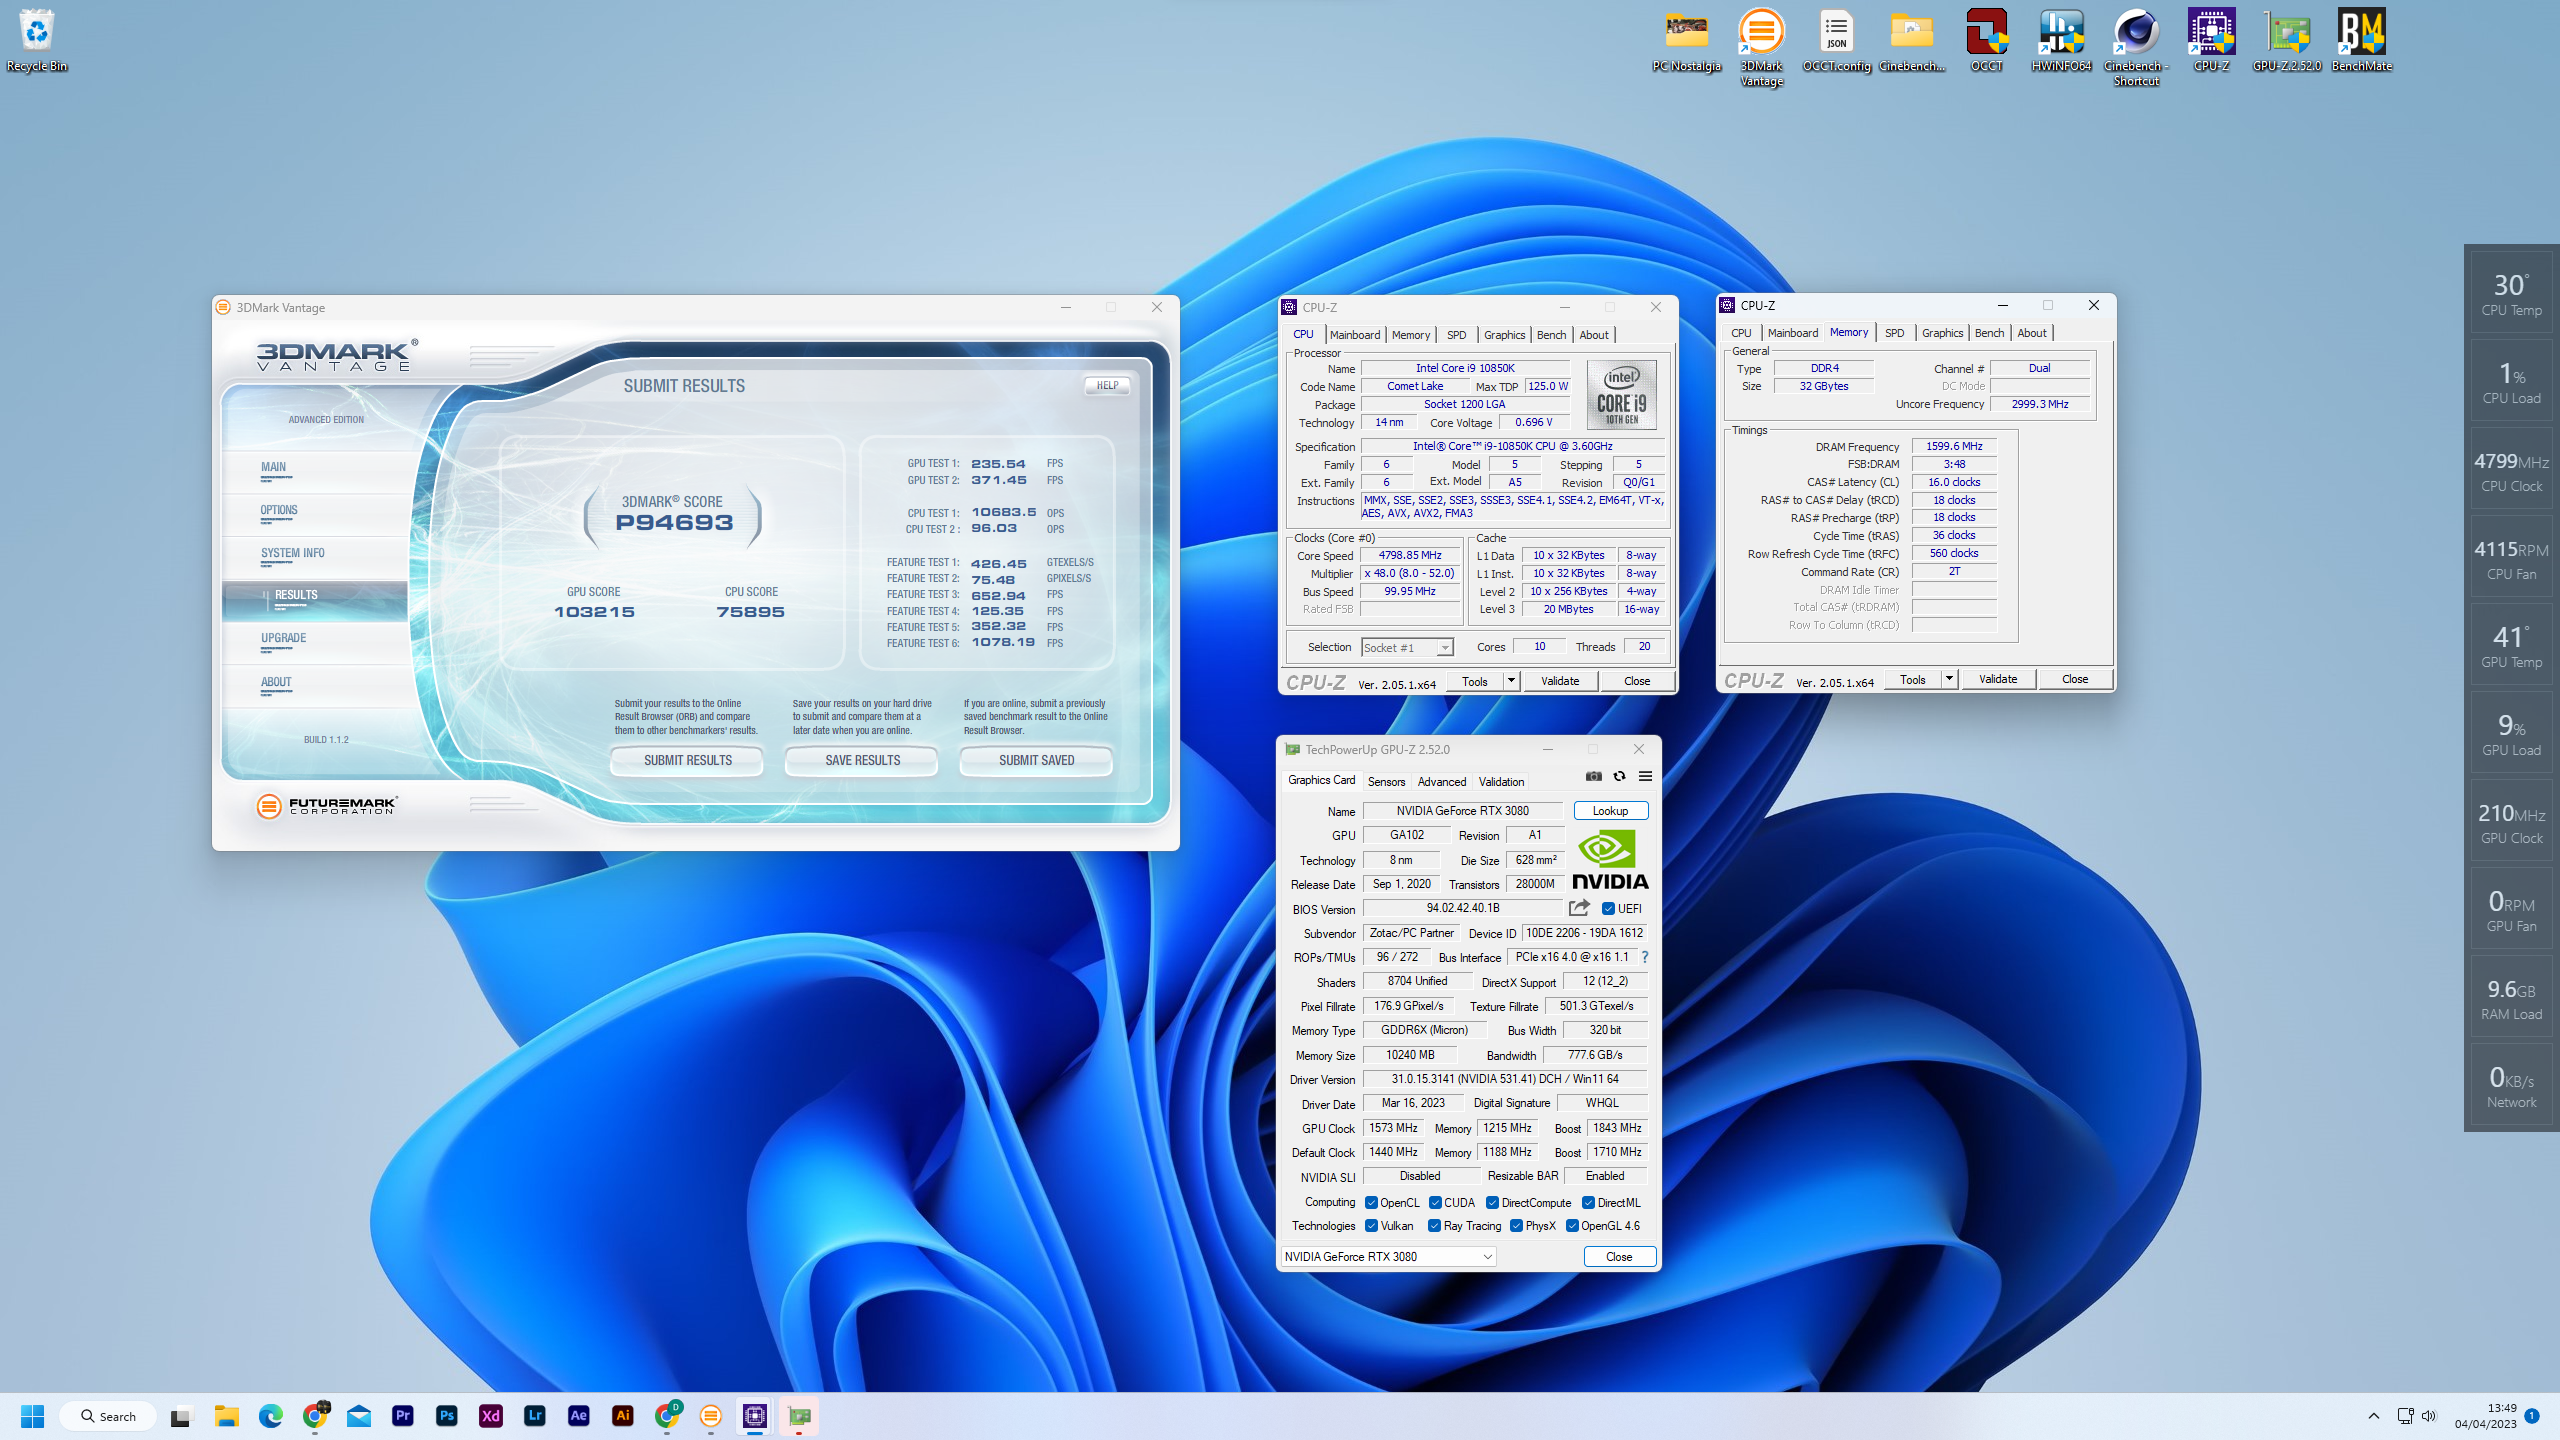Image resolution: width=2560 pixels, height=1440 pixels.
Task: Click the Bus Interface question mark icon
Action: coord(1644,957)
